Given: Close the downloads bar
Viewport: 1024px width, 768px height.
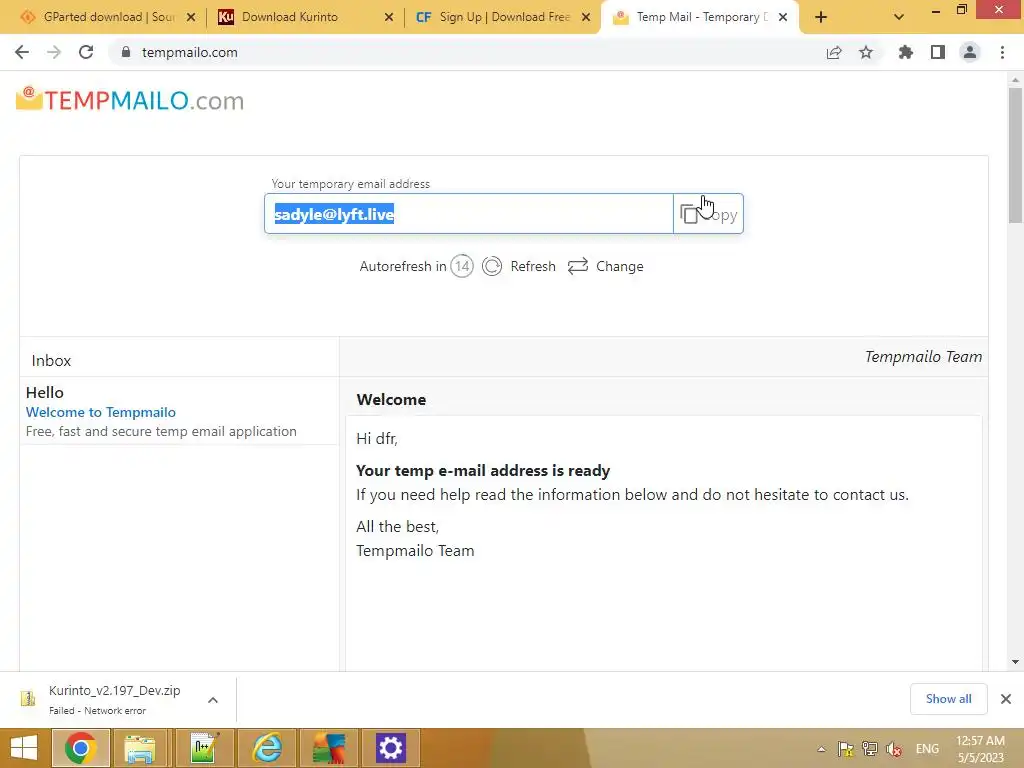Looking at the screenshot, I should [x=1006, y=699].
